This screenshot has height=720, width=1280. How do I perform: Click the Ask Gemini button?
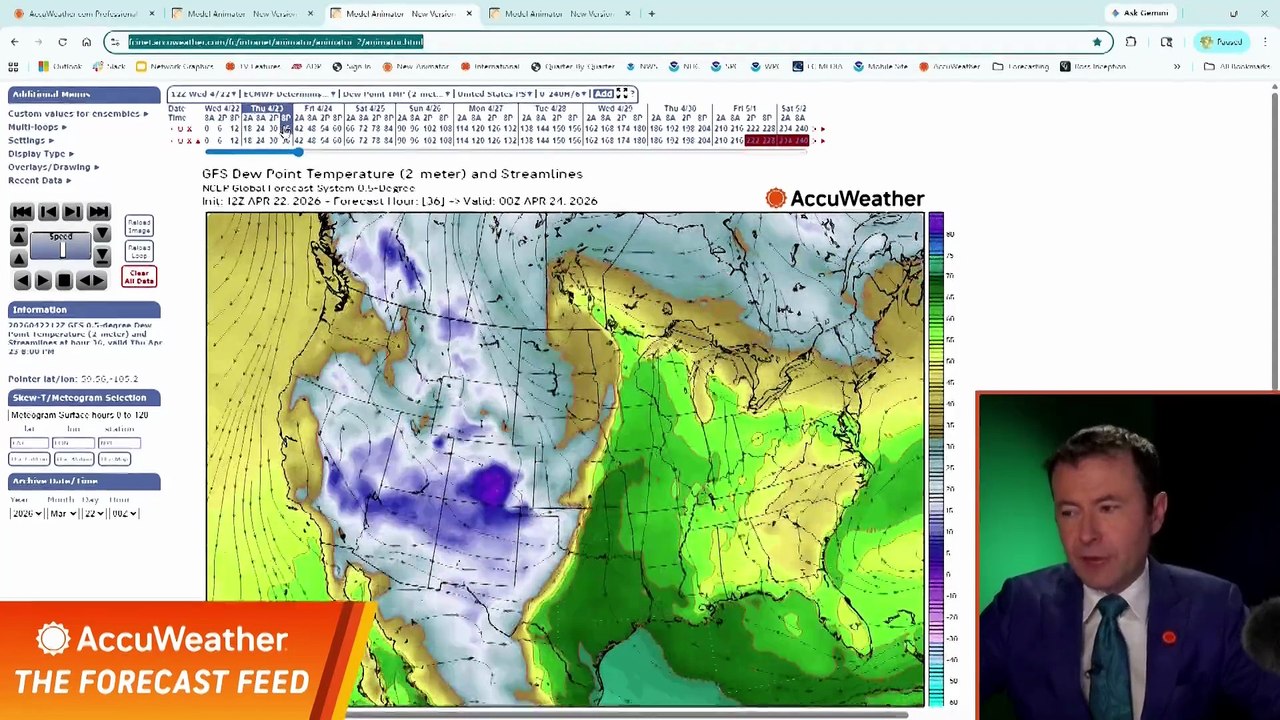[1139, 14]
